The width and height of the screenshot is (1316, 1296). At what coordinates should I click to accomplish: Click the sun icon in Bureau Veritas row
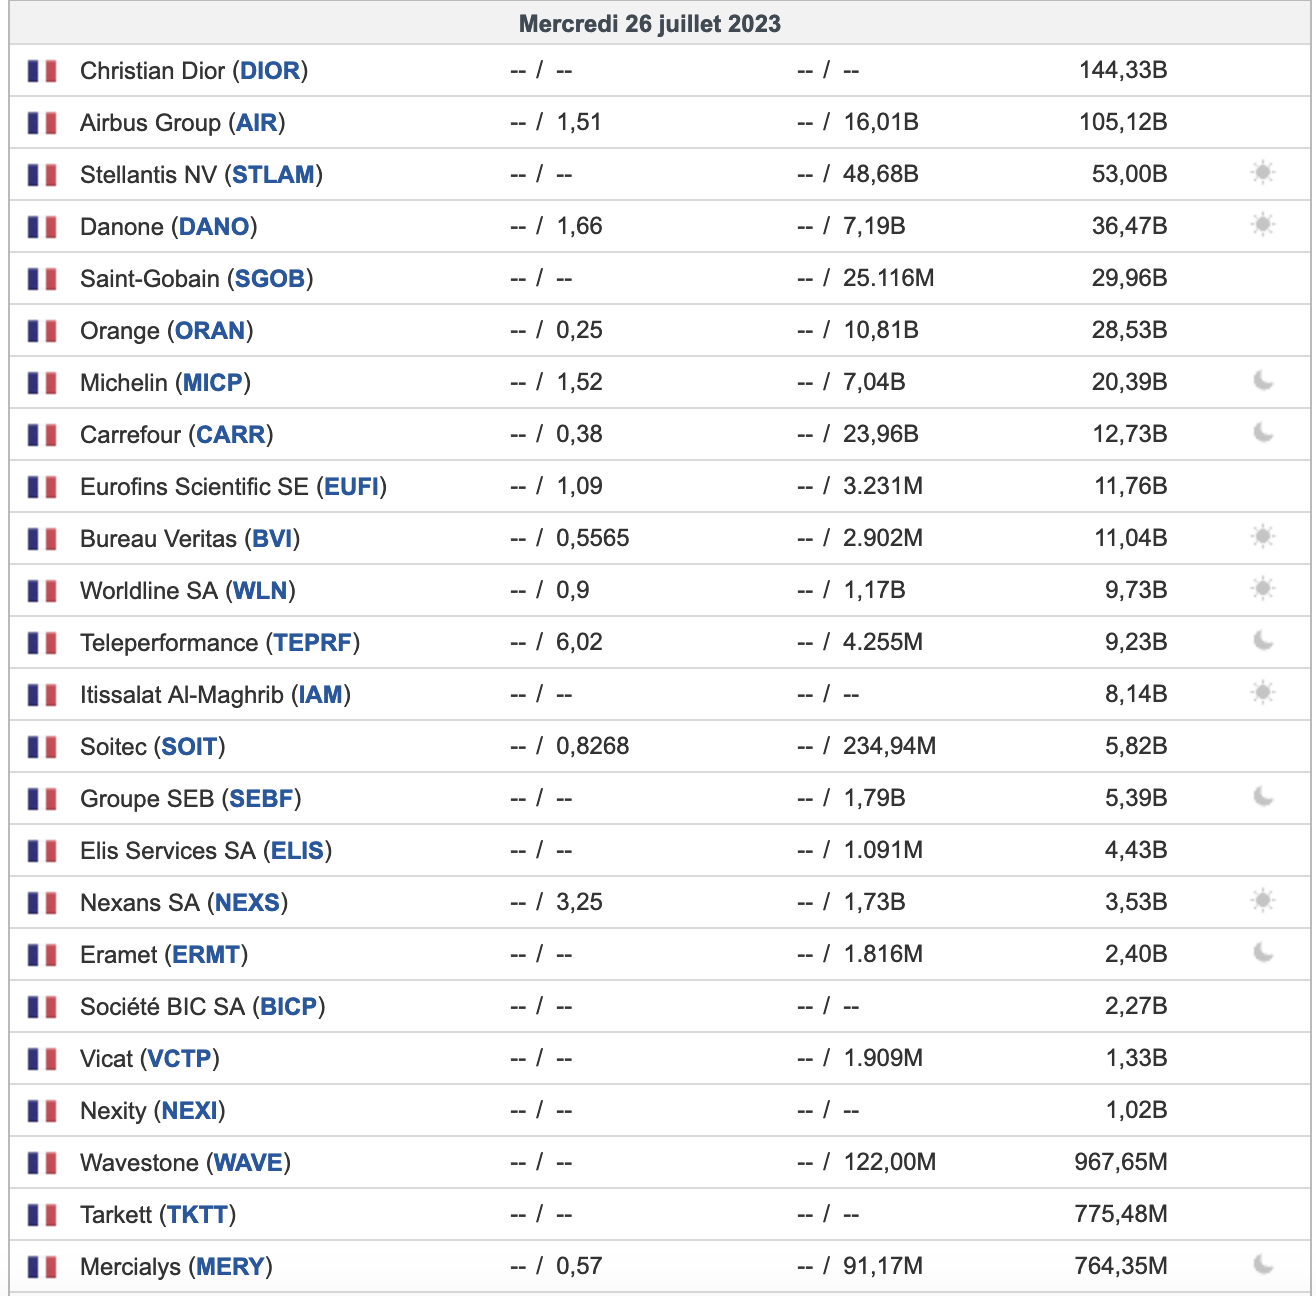[1263, 537]
